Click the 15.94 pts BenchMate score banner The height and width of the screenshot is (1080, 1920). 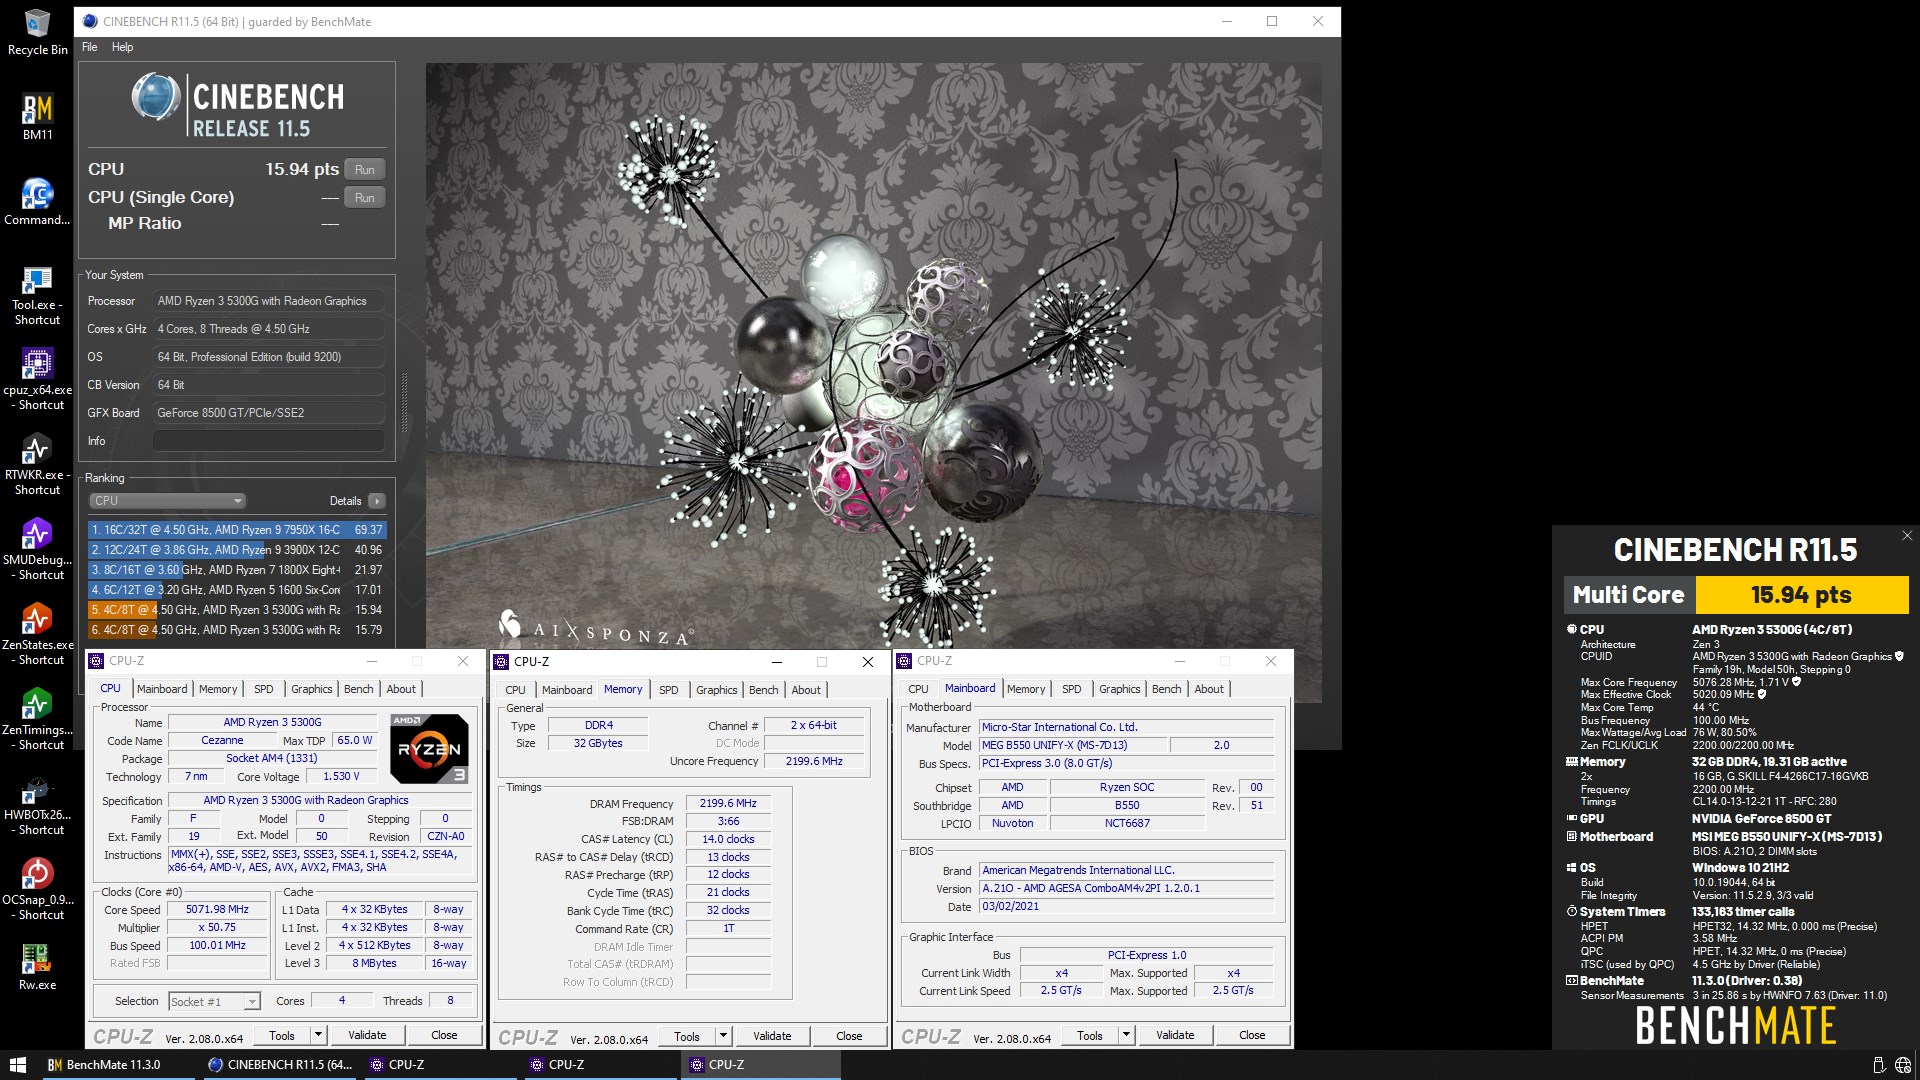tap(1802, 595)
